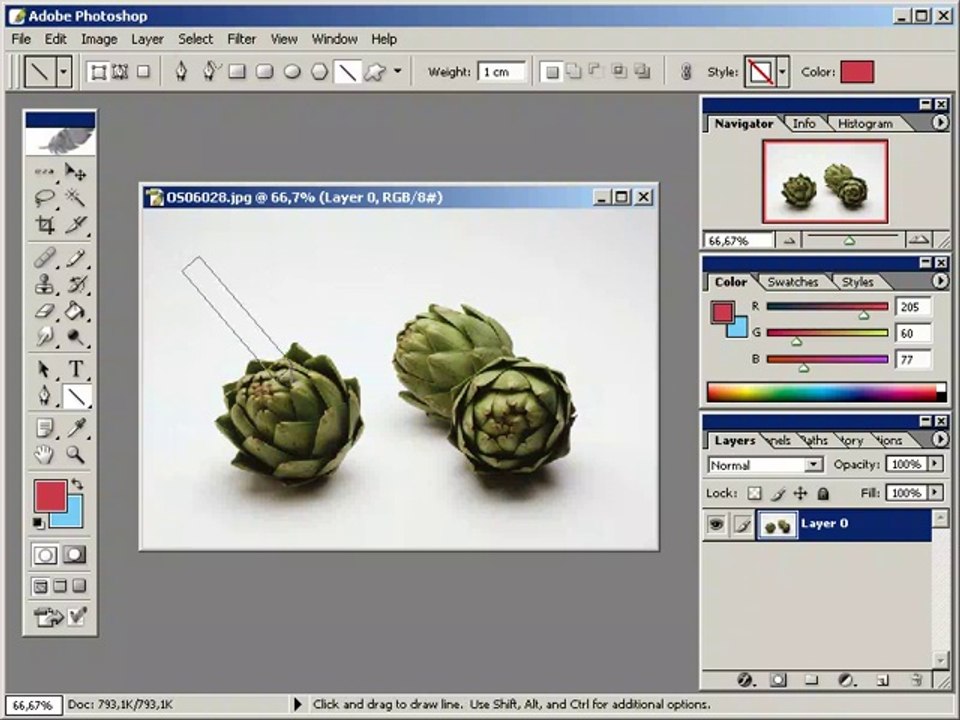Open the Normal blending mode dropdown

pos(813,465)
